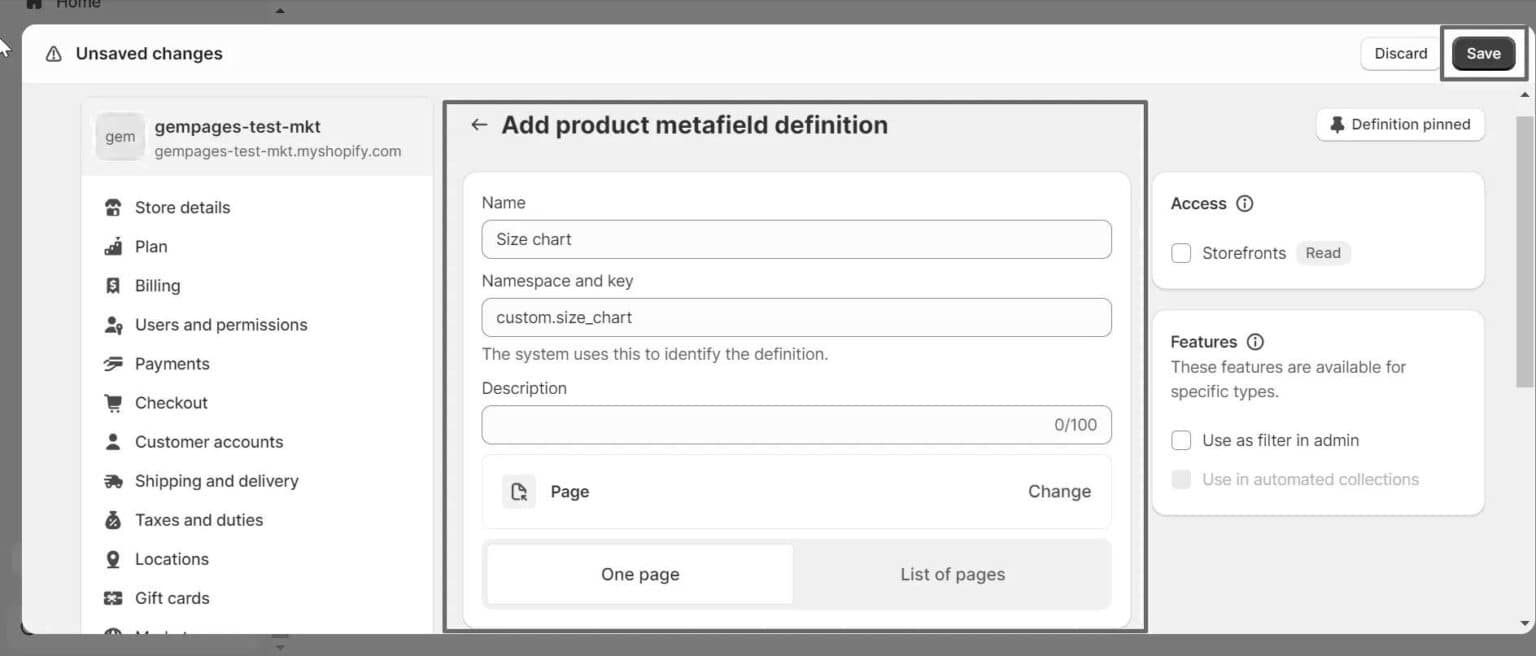The image size is (1536, 656).
Task: Enable the Storefronts access checkbox
Action: tap(1181, 254)
